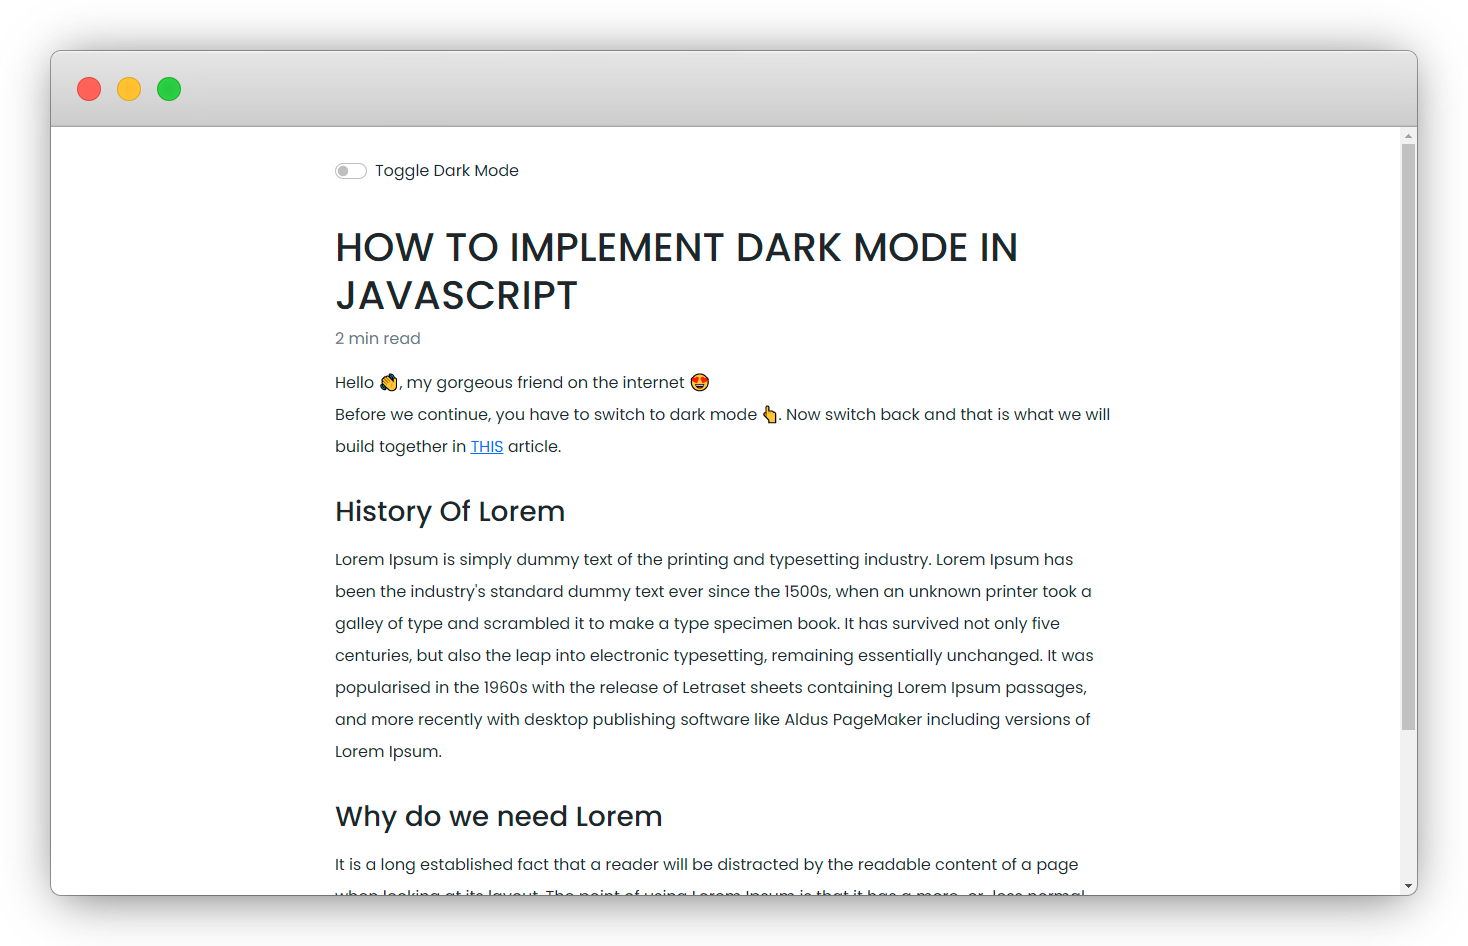This screenshot has height=946, width=1468.
Task: Click the line 'It is a long established fact'
Action: [x=706, y=864]
